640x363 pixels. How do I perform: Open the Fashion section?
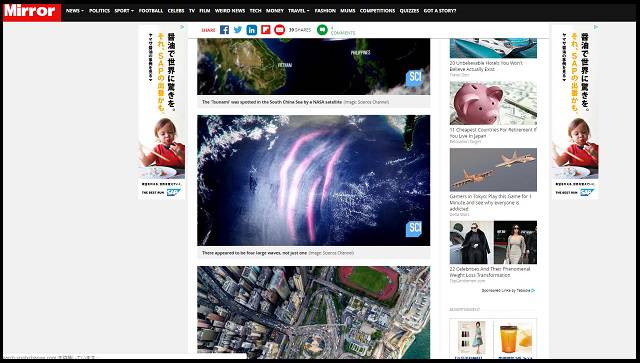(325, 11)
